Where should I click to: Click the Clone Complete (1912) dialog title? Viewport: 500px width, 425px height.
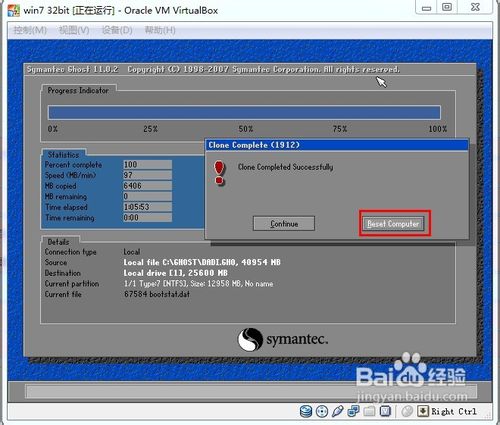click(x=254, y=145)
